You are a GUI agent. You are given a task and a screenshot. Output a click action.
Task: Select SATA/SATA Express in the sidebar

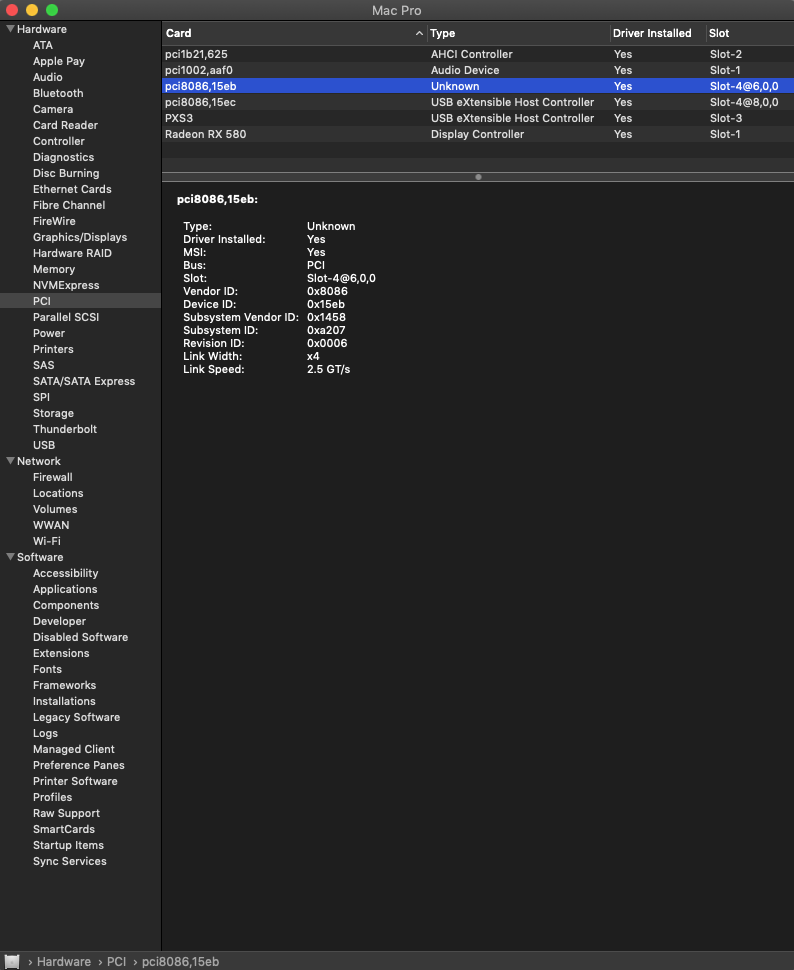[84, 381]
